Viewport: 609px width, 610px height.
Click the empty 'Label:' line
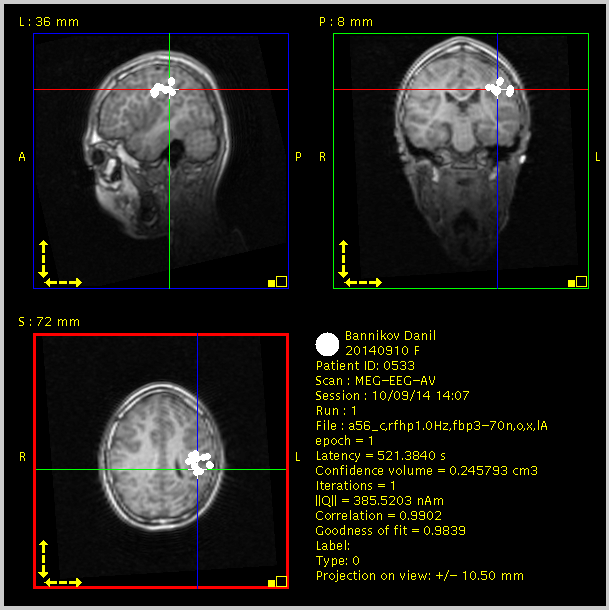tap(333, 546)
